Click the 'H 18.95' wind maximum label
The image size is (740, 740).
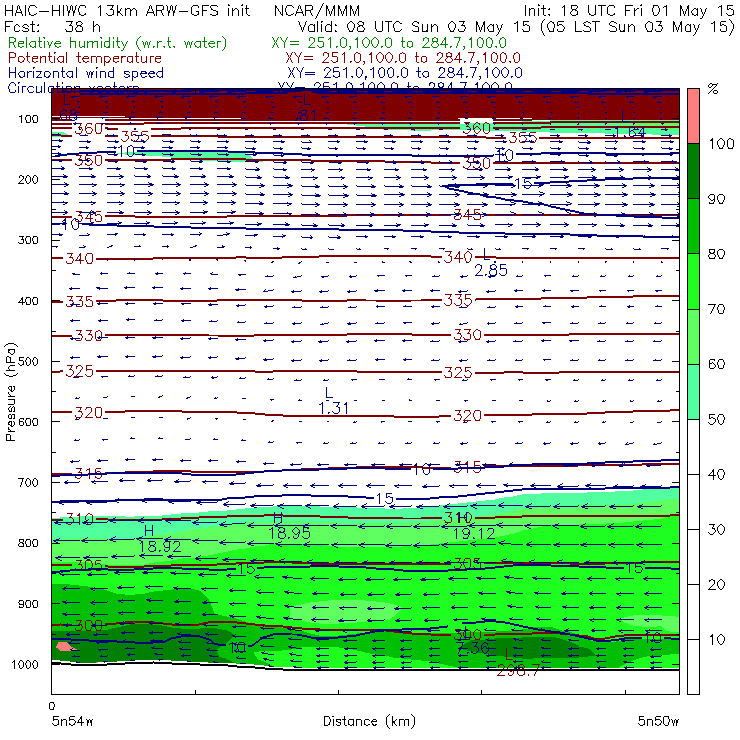tap(289, 526)
